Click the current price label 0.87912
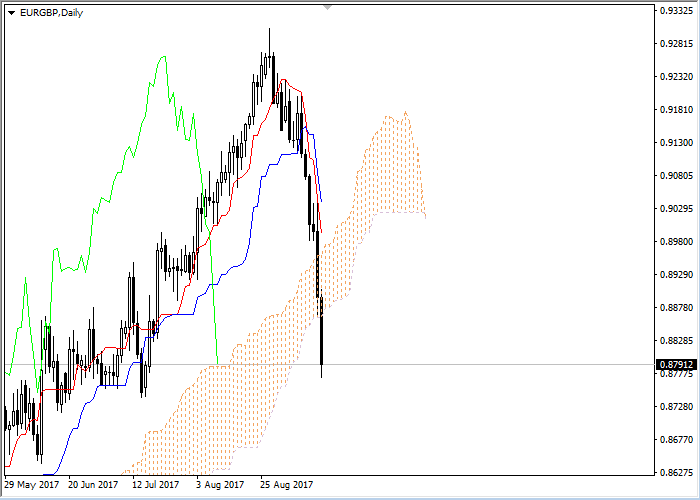The image size is (700, 500). point(677,365)
